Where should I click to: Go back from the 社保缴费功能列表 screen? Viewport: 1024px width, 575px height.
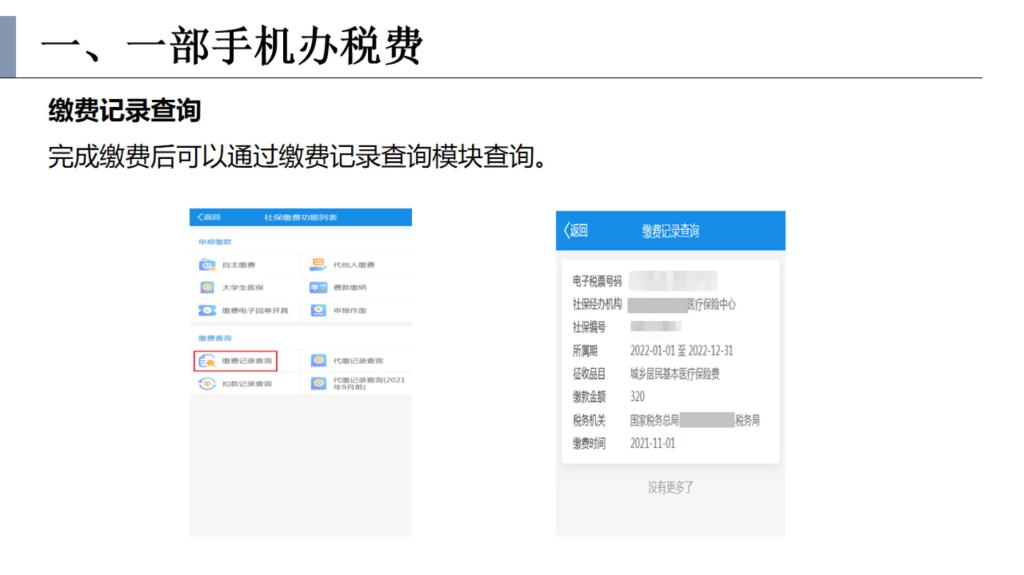tap(208, 217)
